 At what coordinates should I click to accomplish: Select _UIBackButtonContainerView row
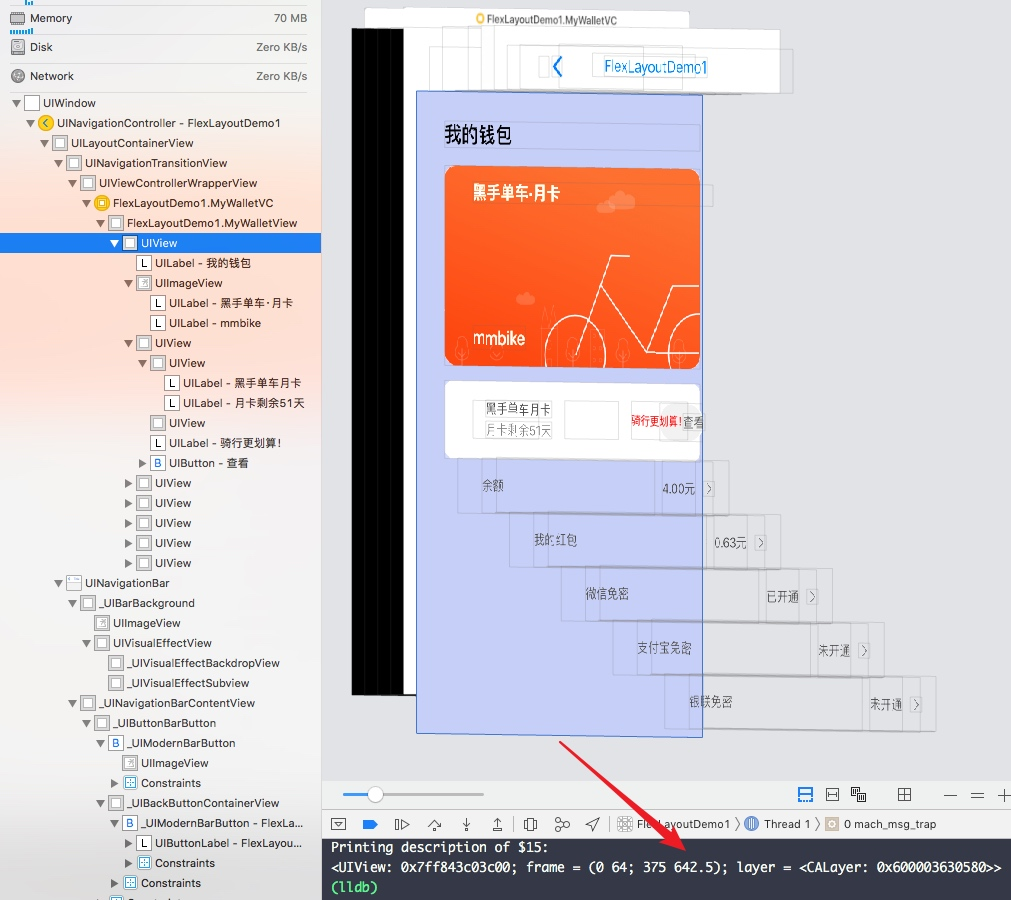click(161, 803)
